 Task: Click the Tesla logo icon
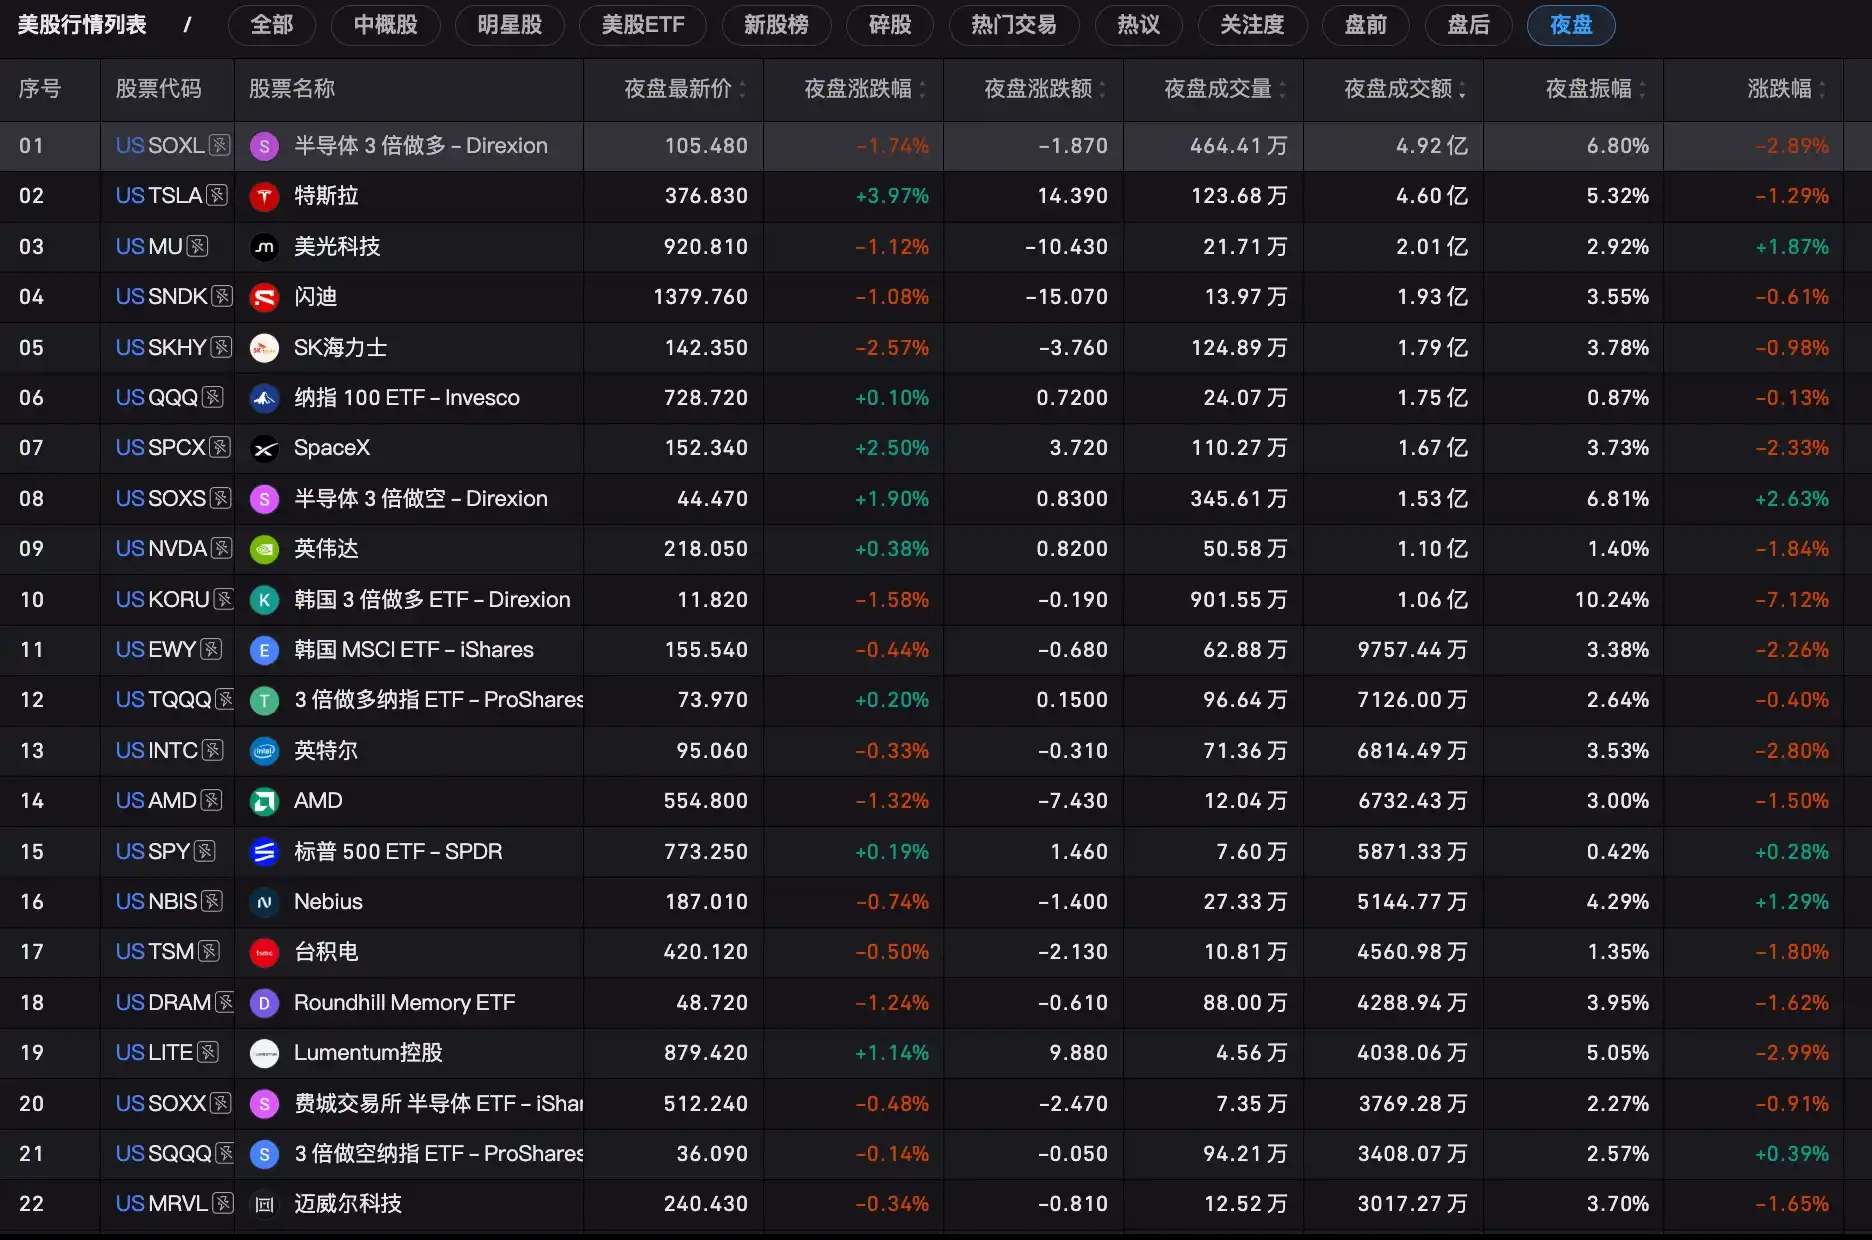tap(264, 196)
